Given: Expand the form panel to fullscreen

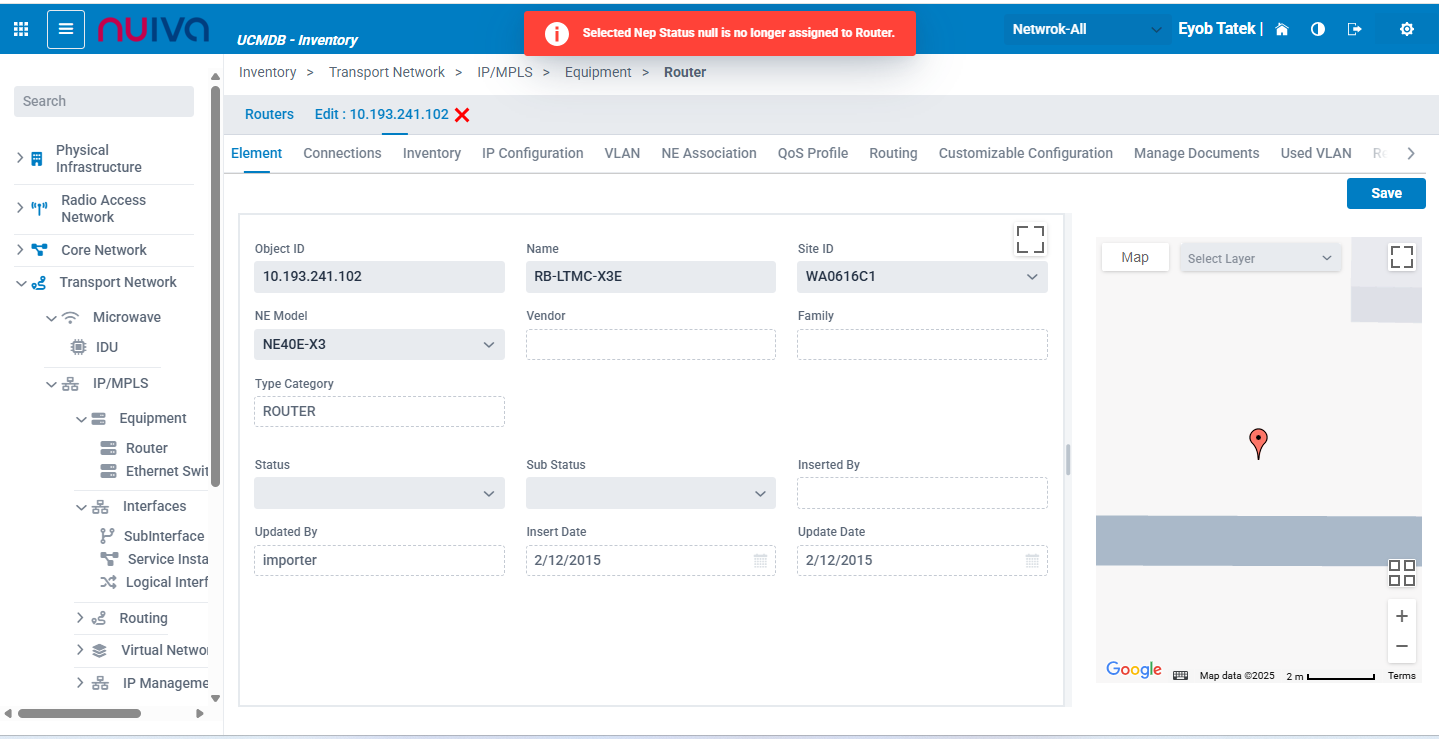Looking at the screenshot, I should point(1030,239).
